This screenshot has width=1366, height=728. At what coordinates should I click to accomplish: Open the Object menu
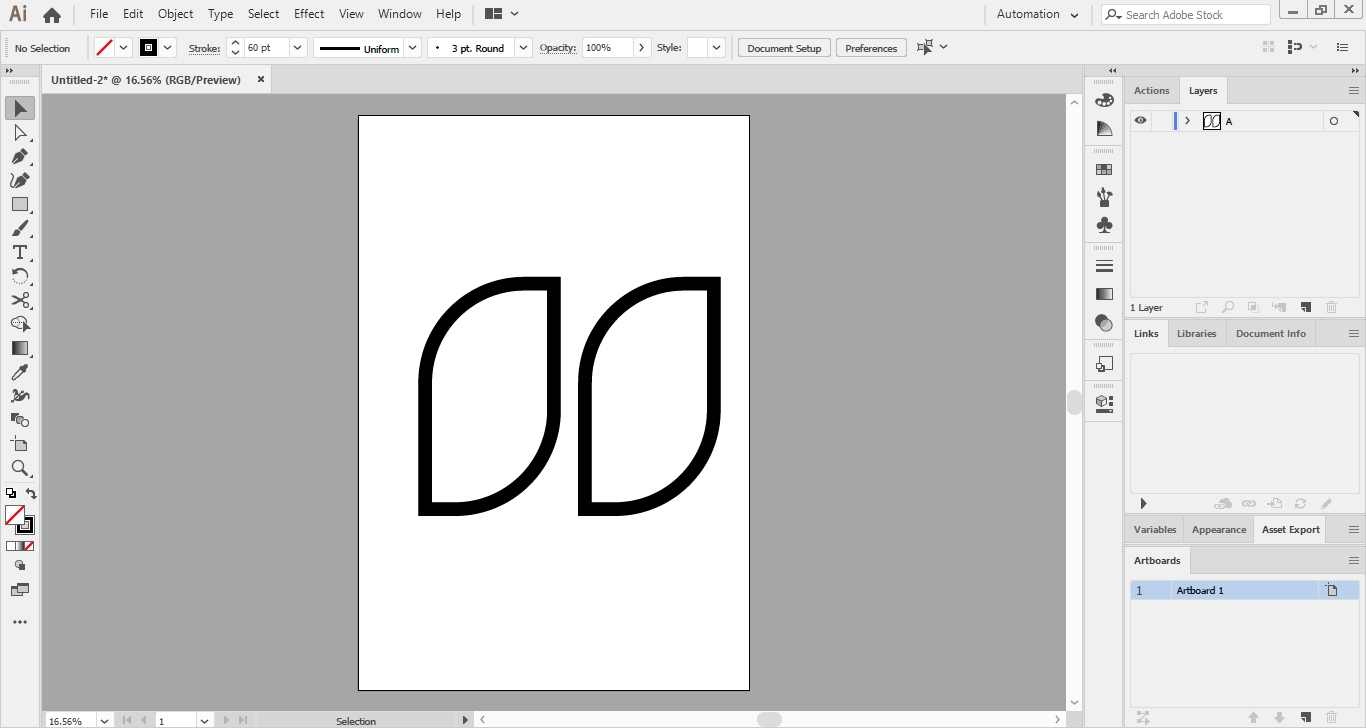point(175,14)
